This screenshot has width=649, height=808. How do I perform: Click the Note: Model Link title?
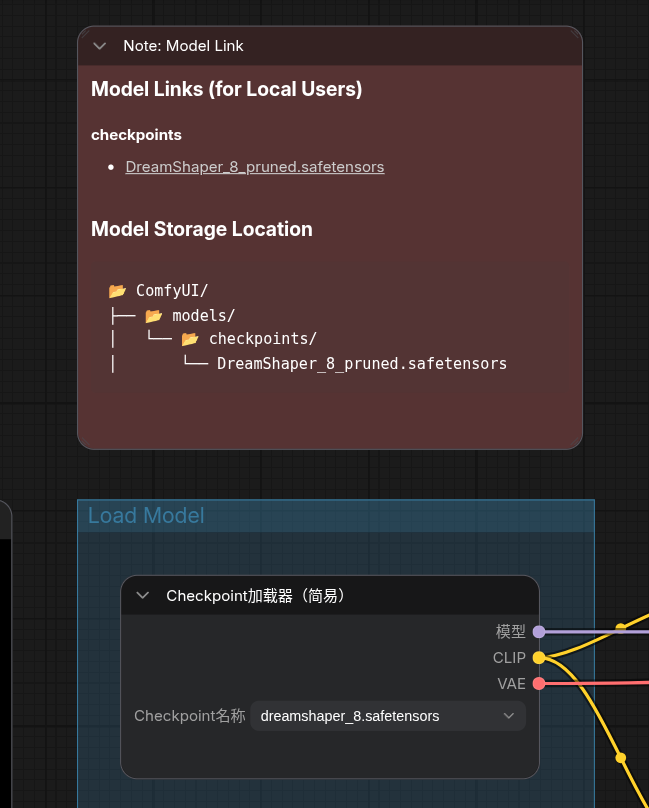(183, 46)
